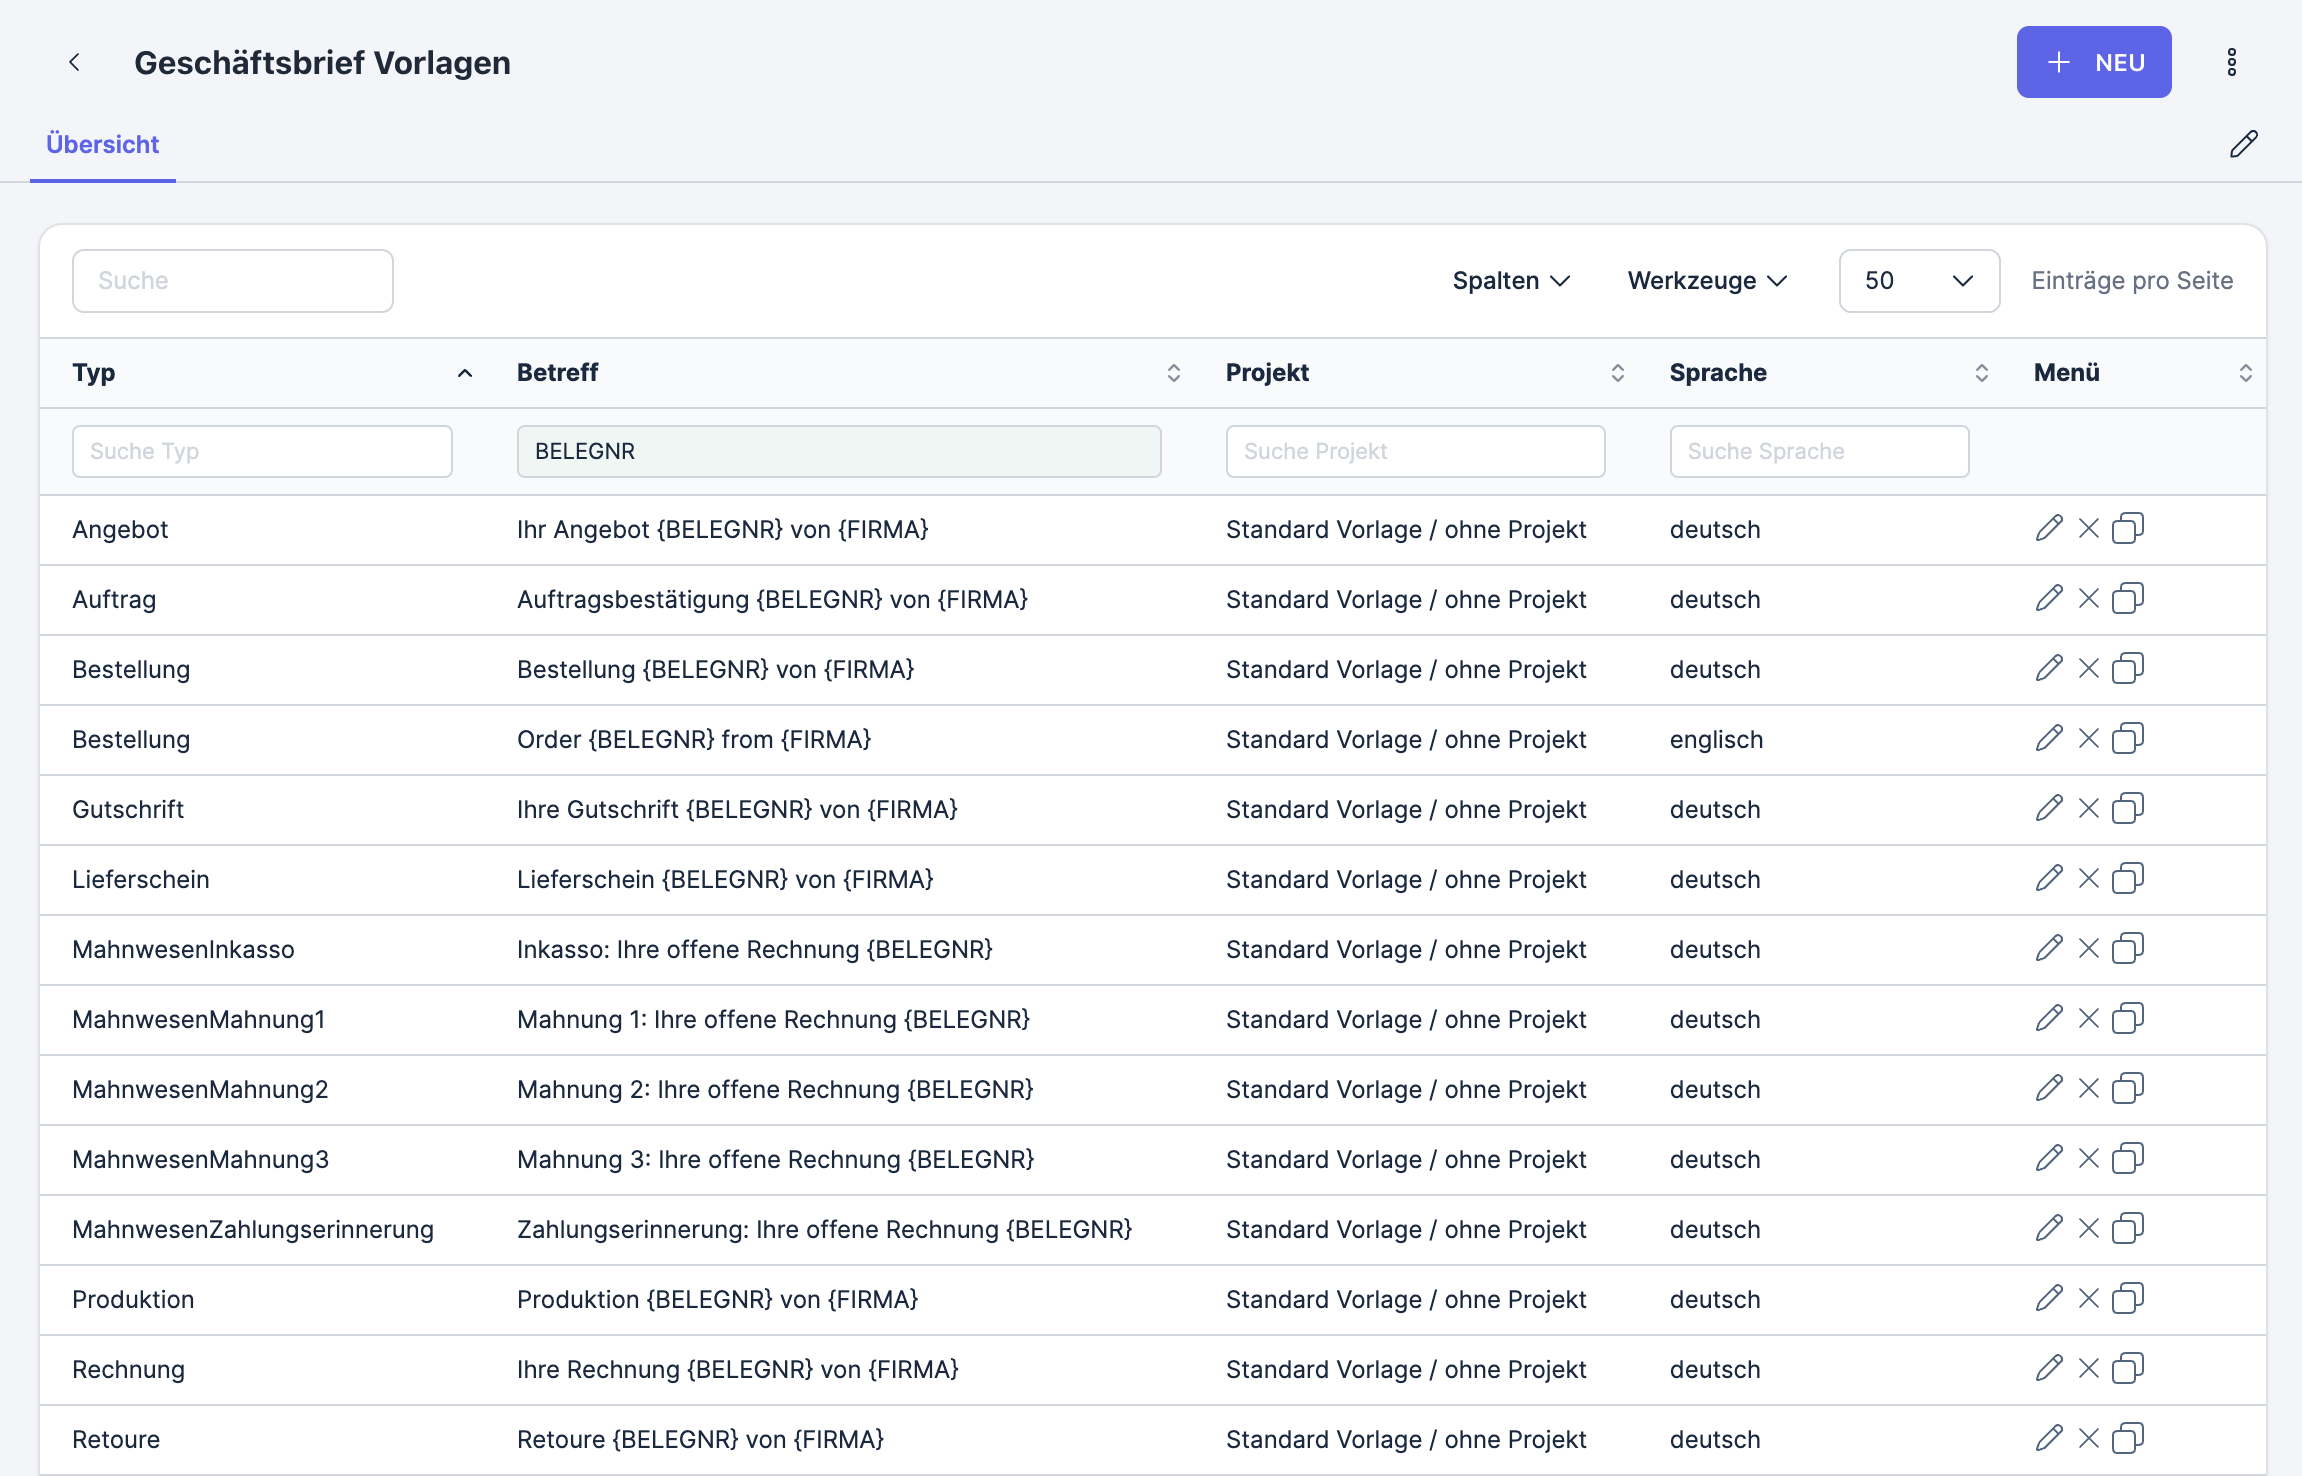Copy the Retoure template row
Image resolution: width=2302 pixels, height=1476 pixels.
pyautogui.click(x=2127, y=1438)
